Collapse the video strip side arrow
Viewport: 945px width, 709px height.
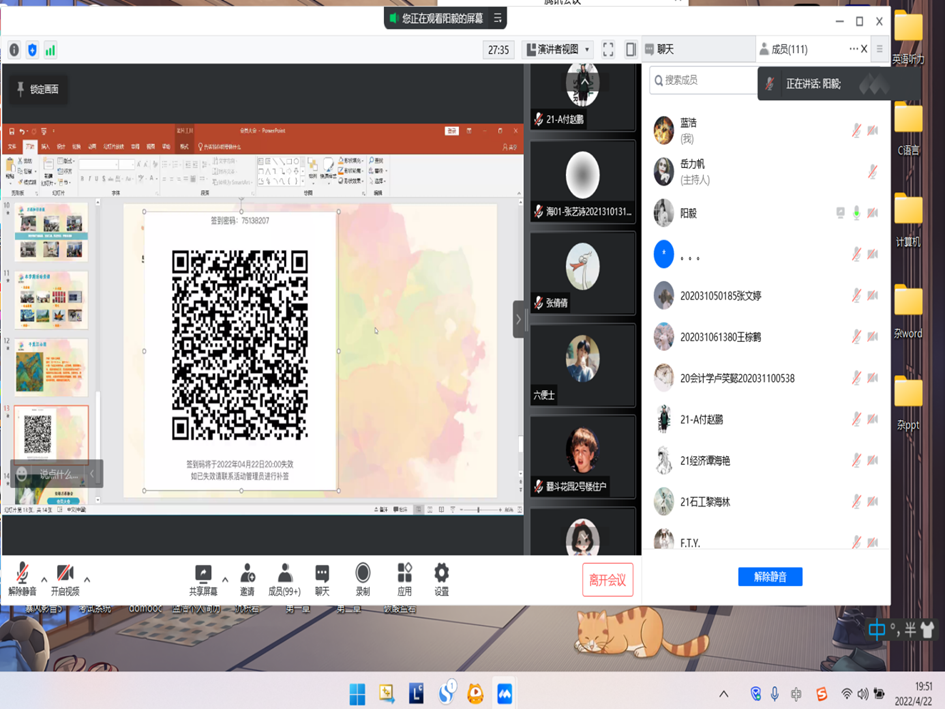518,319
